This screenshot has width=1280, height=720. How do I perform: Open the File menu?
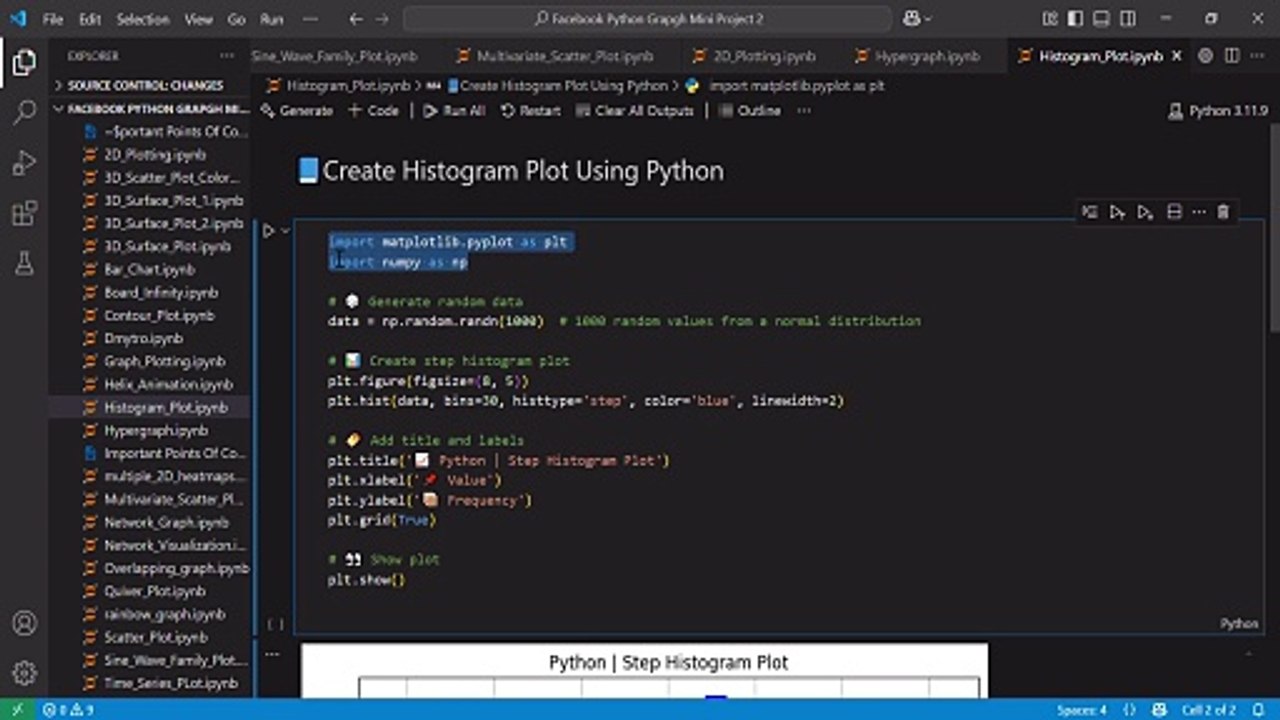(x=53, y=19)
